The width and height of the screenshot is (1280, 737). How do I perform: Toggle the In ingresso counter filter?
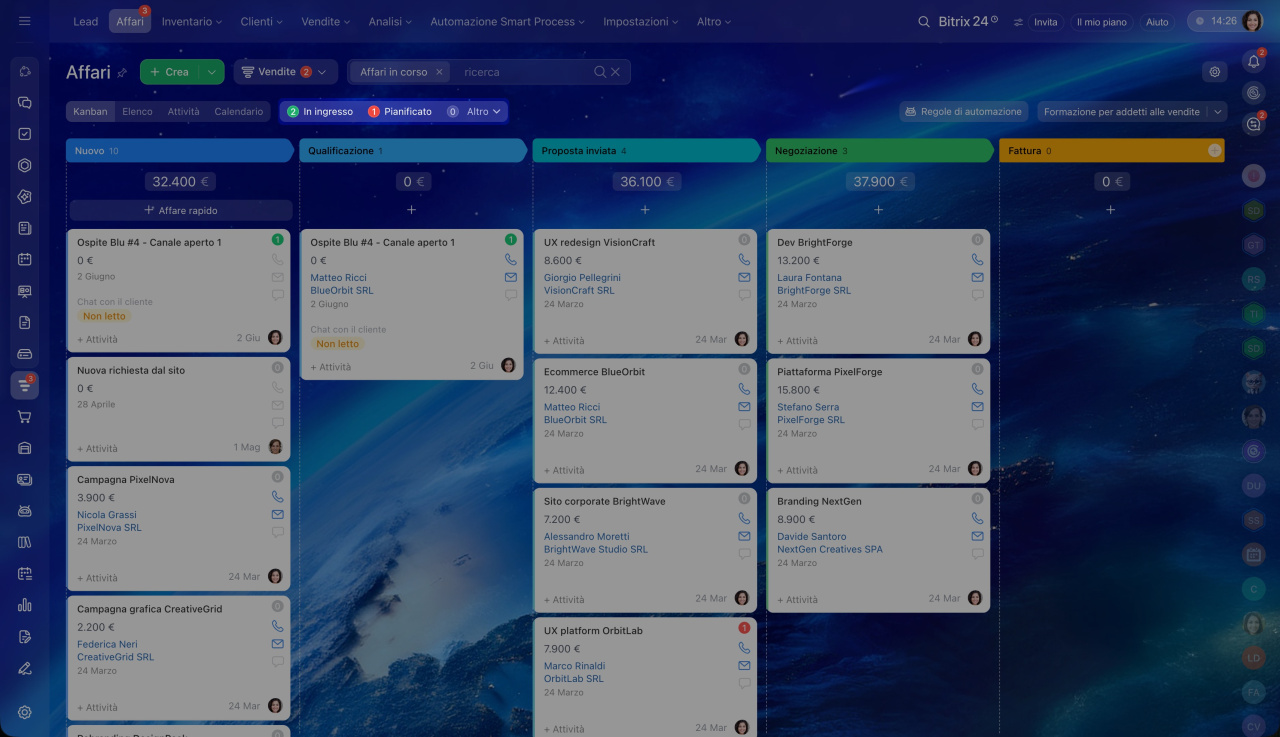[x=320, y=112]
